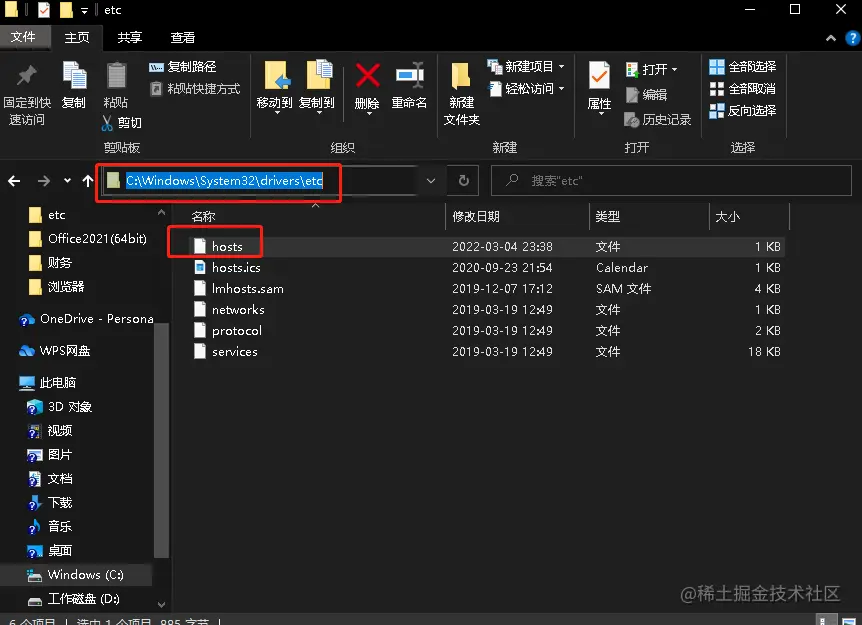Expand the Easy access (轻松访问) dropdown

[562, 89]
